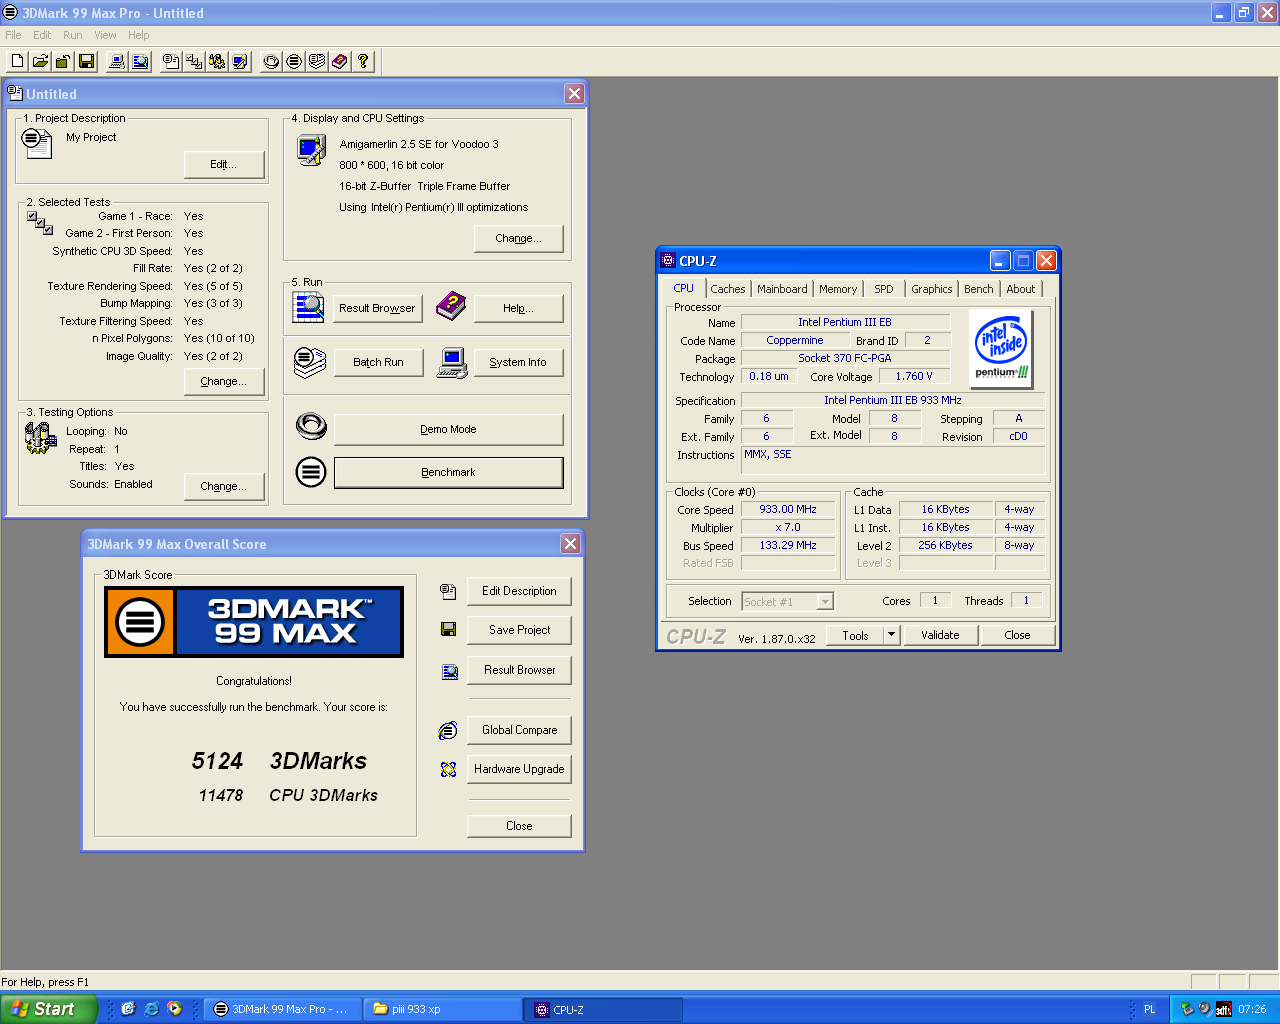Click the document icon beside My Project

(37, 143)
